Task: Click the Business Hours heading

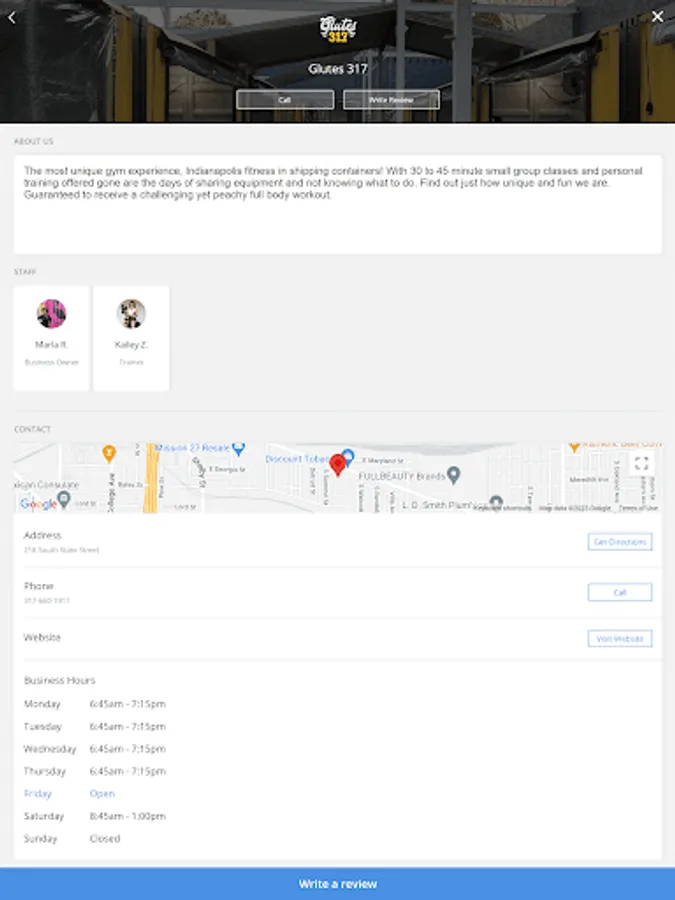Action: tap(60, 680)
